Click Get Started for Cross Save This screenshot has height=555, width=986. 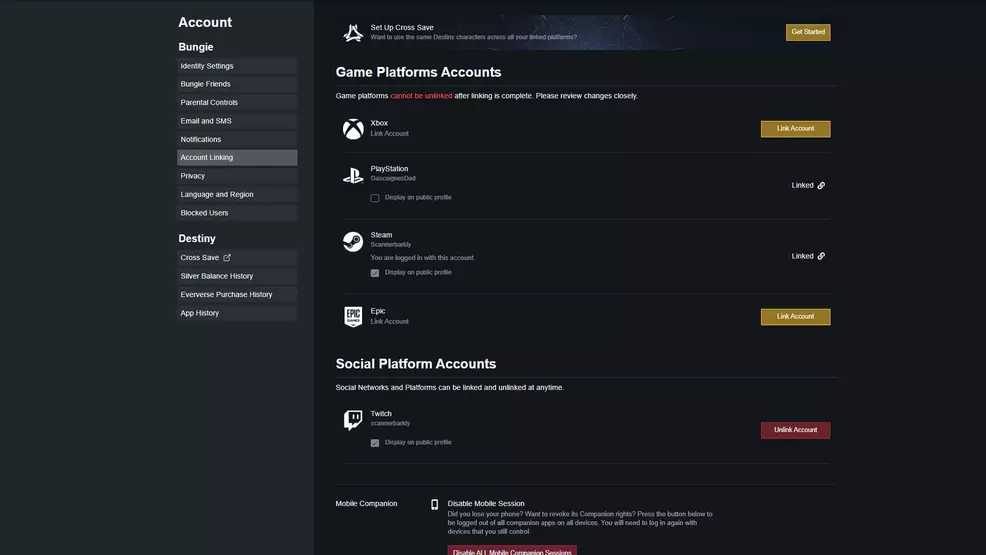[808, 32]
